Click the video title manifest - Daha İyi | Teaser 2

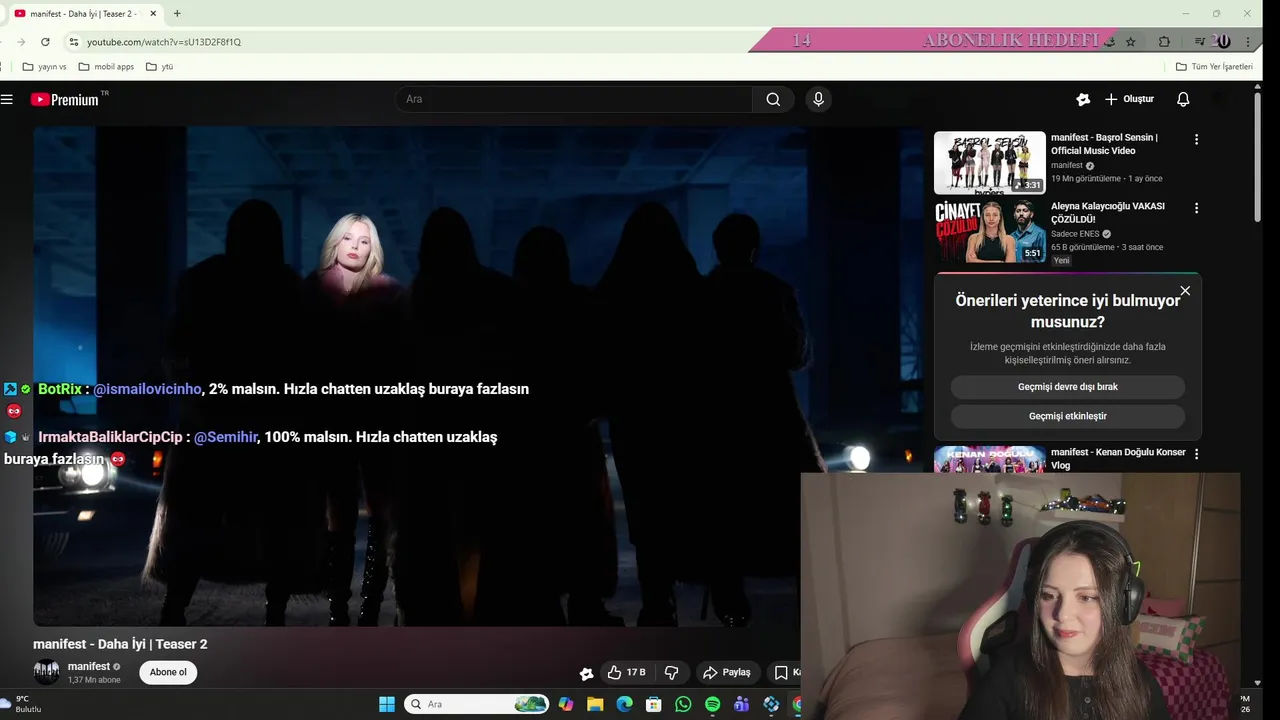120,644
